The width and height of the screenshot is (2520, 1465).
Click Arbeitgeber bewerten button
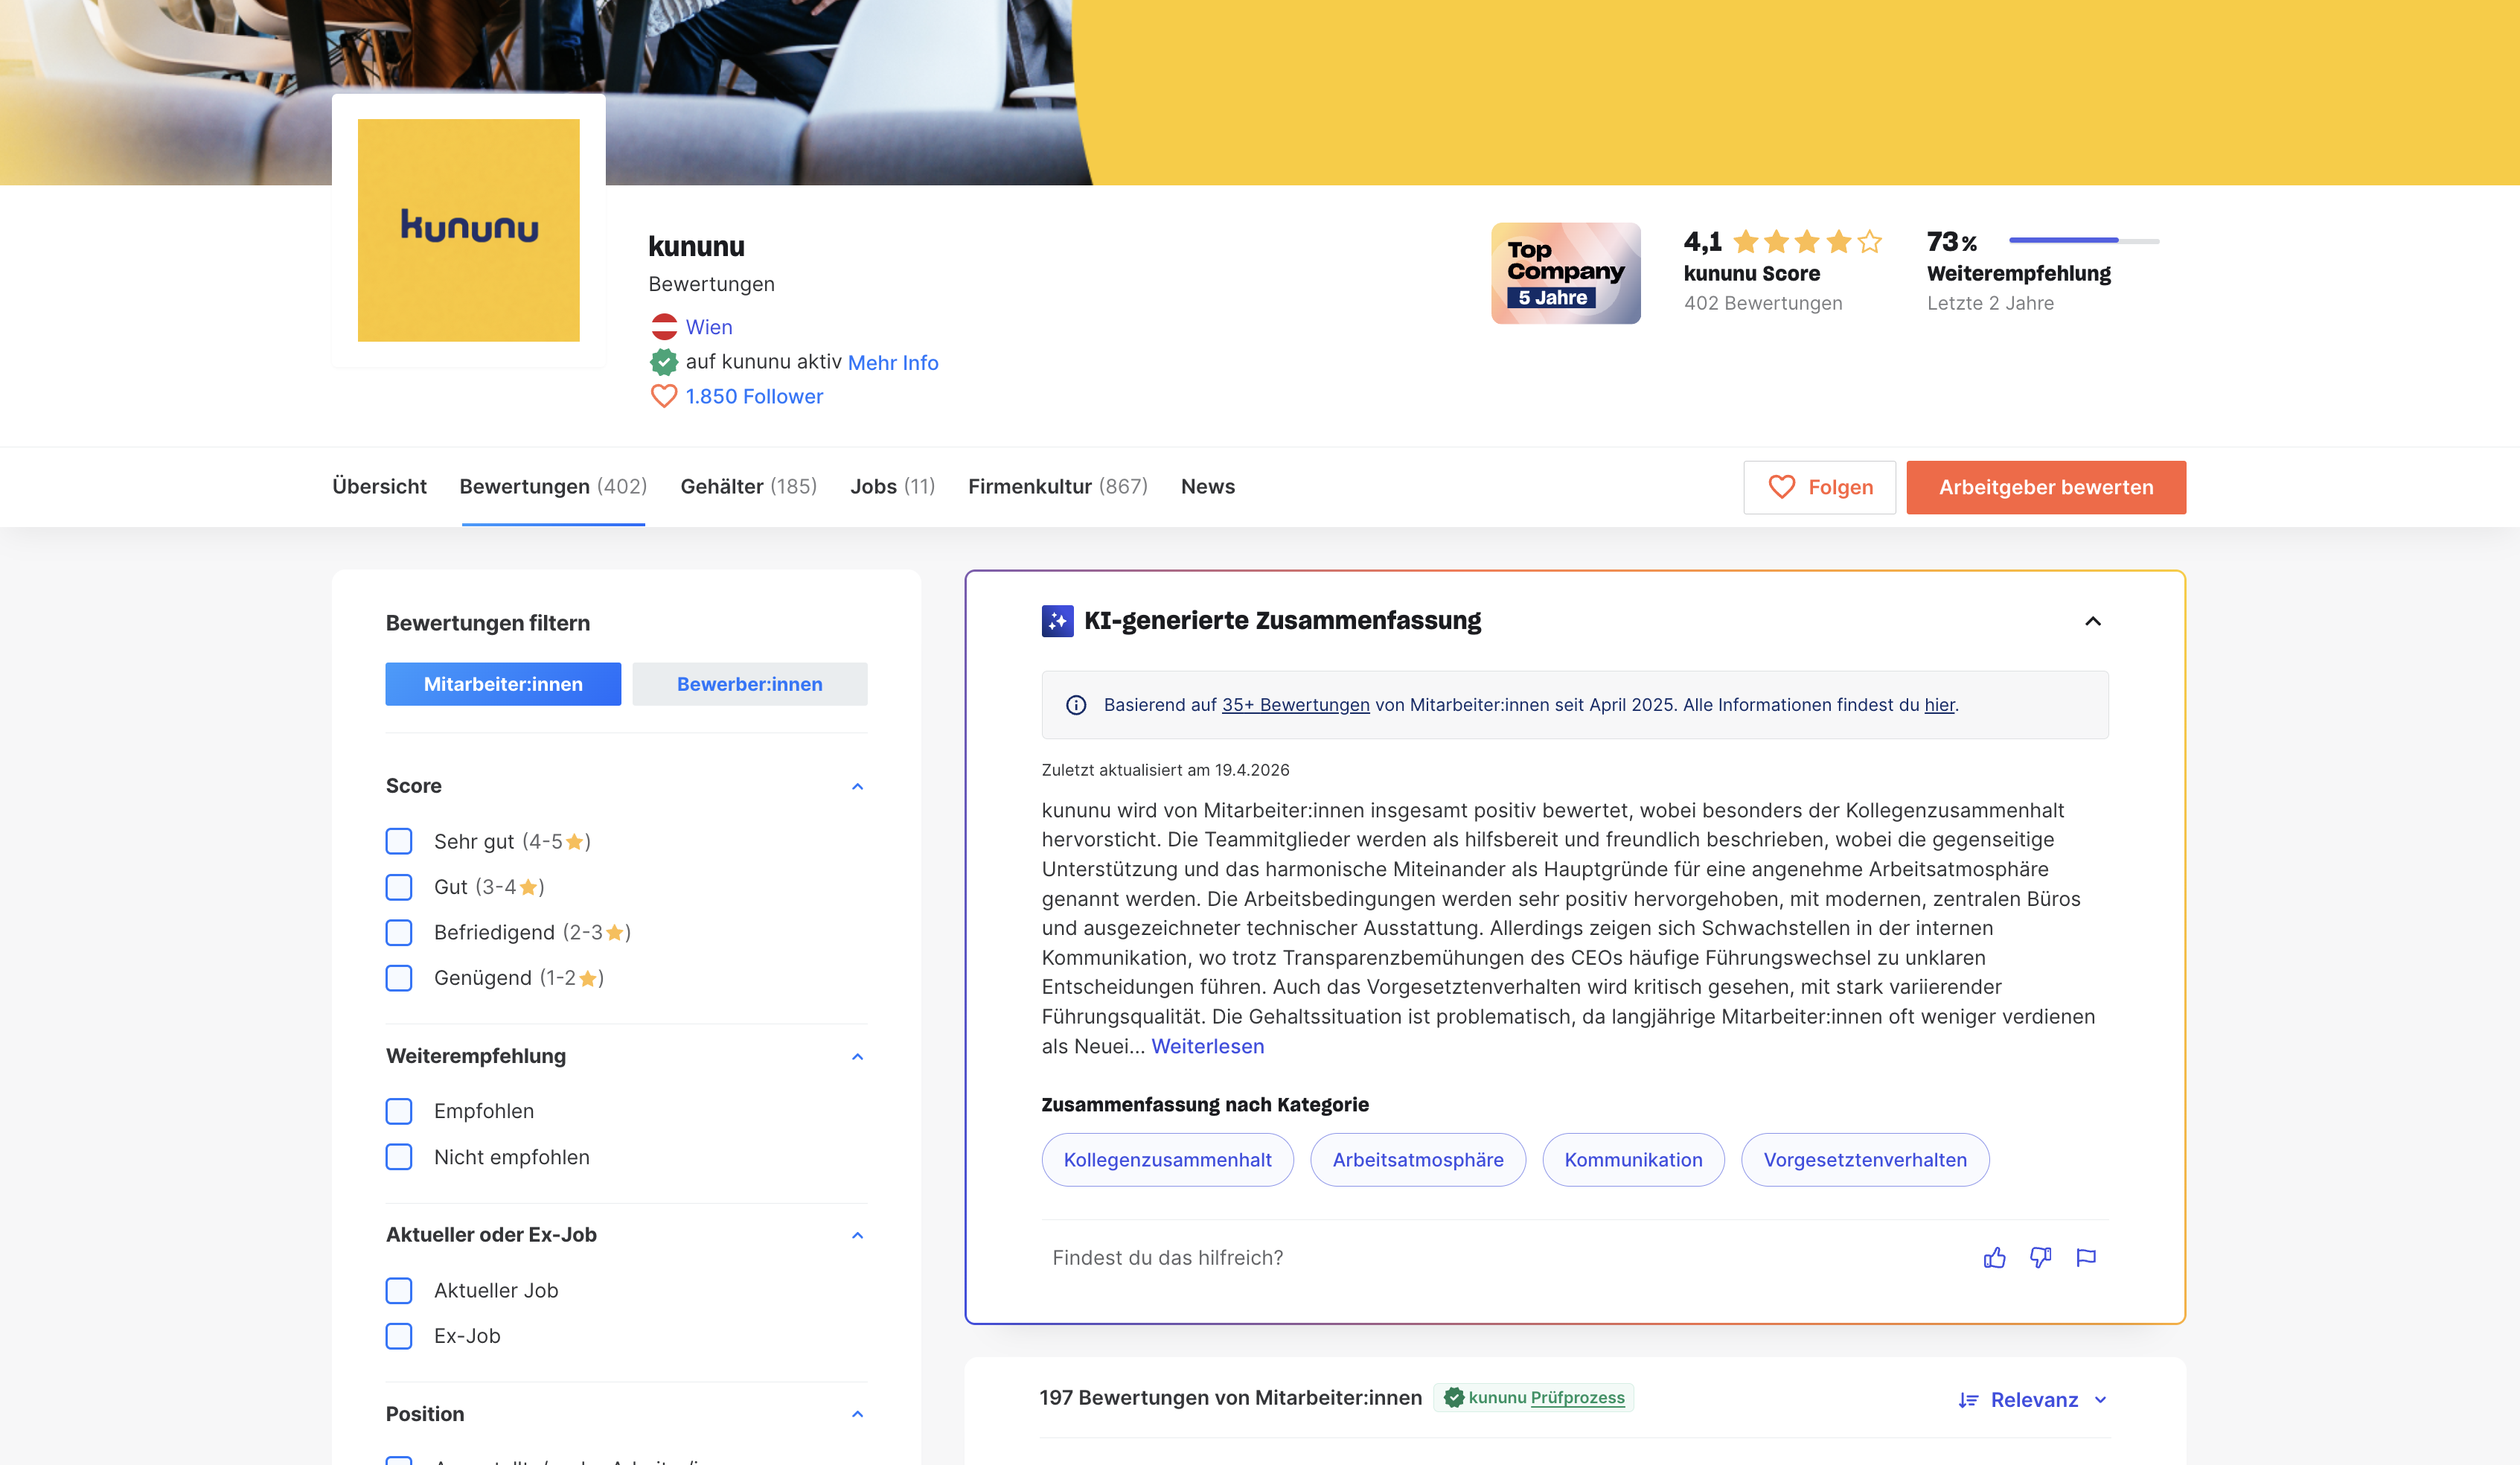coord(2046,487)
